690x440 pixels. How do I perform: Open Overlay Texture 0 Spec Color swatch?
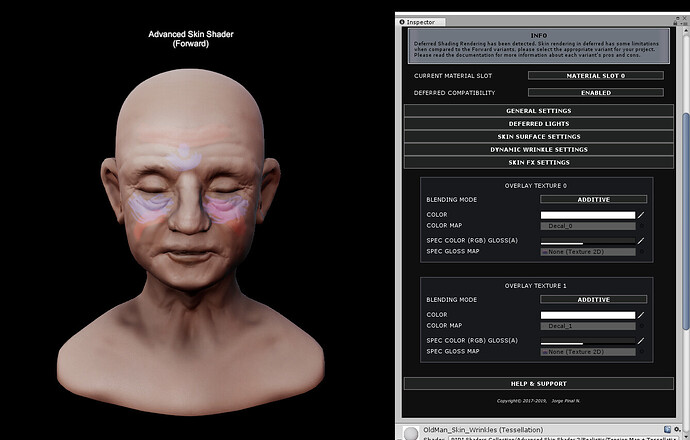click(x=588, y=241)
